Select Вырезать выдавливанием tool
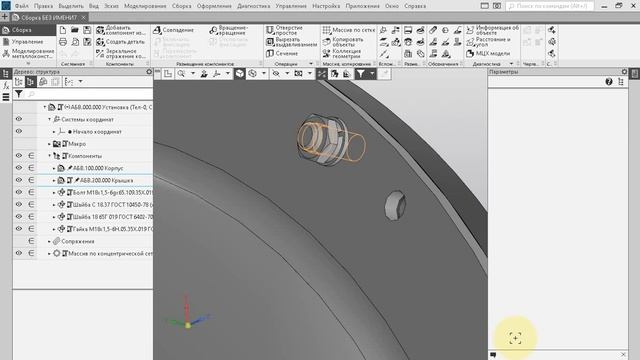The image size is (640, 360). (291, 42)
